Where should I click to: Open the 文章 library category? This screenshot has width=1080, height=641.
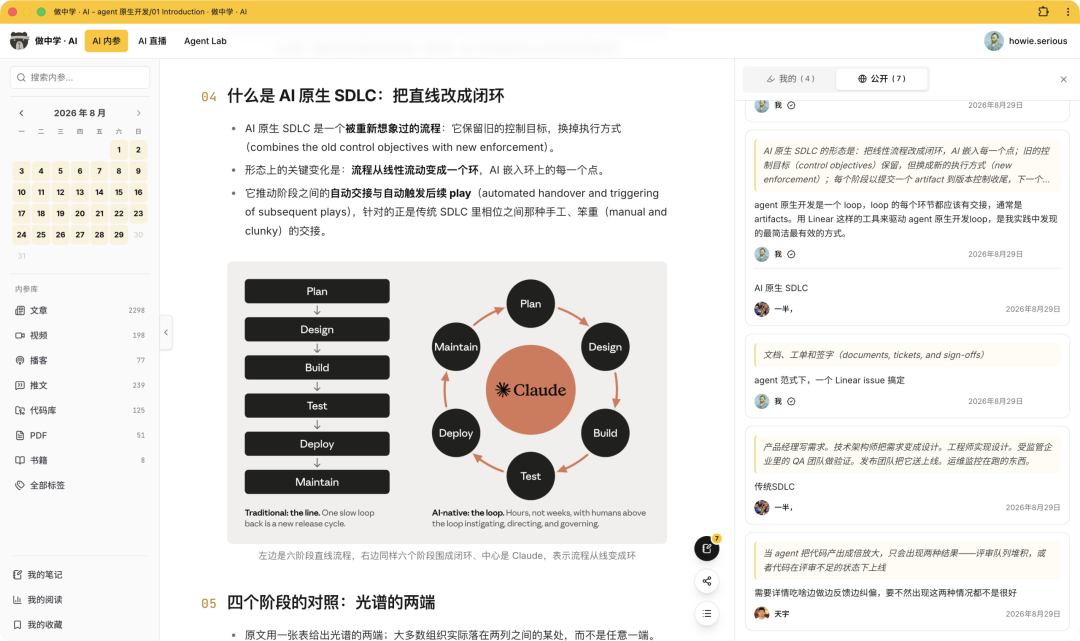(x=79, y=311)
